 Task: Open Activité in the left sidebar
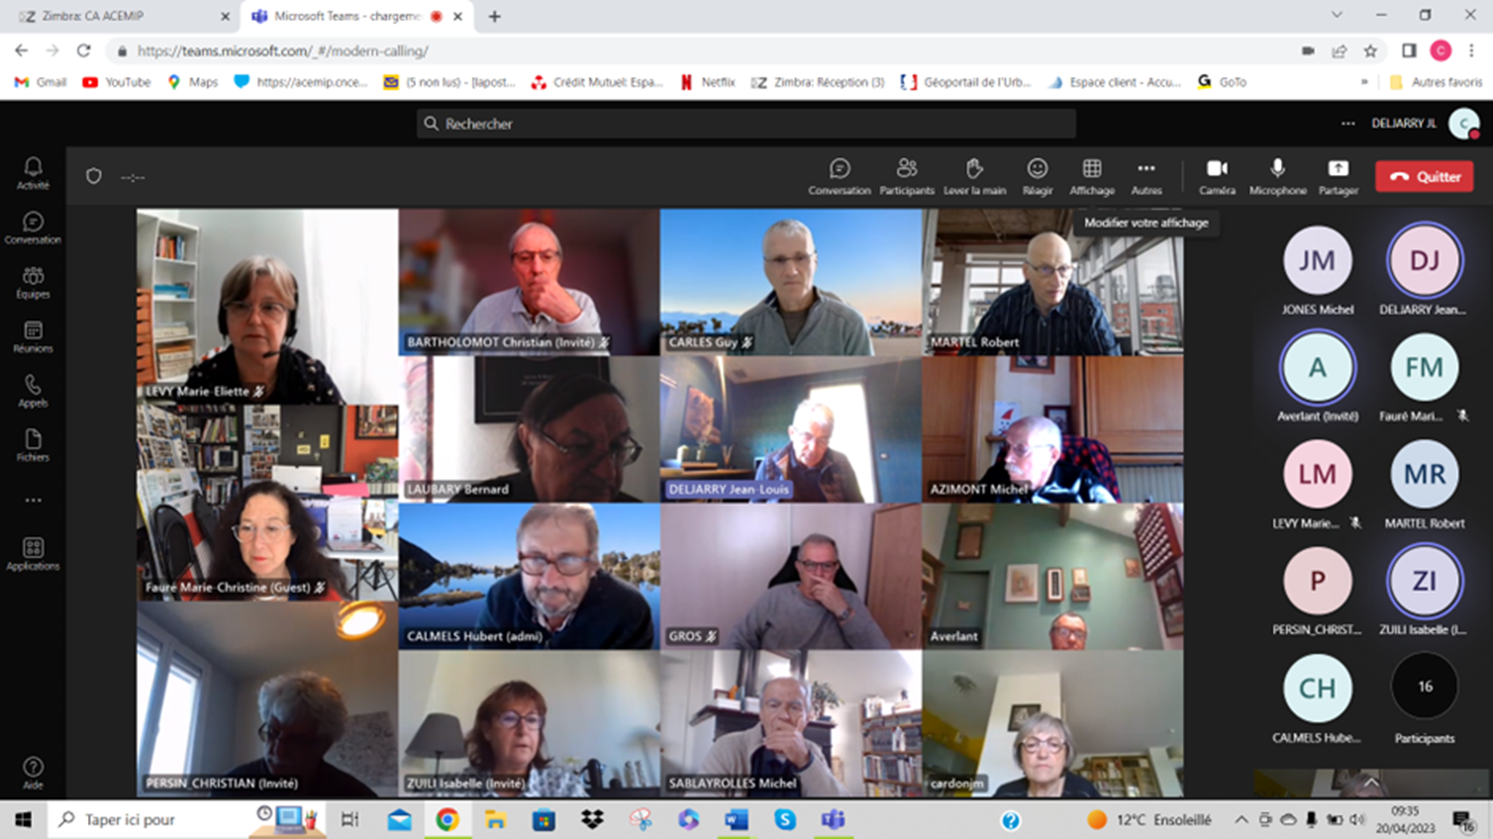coord(33,173)
